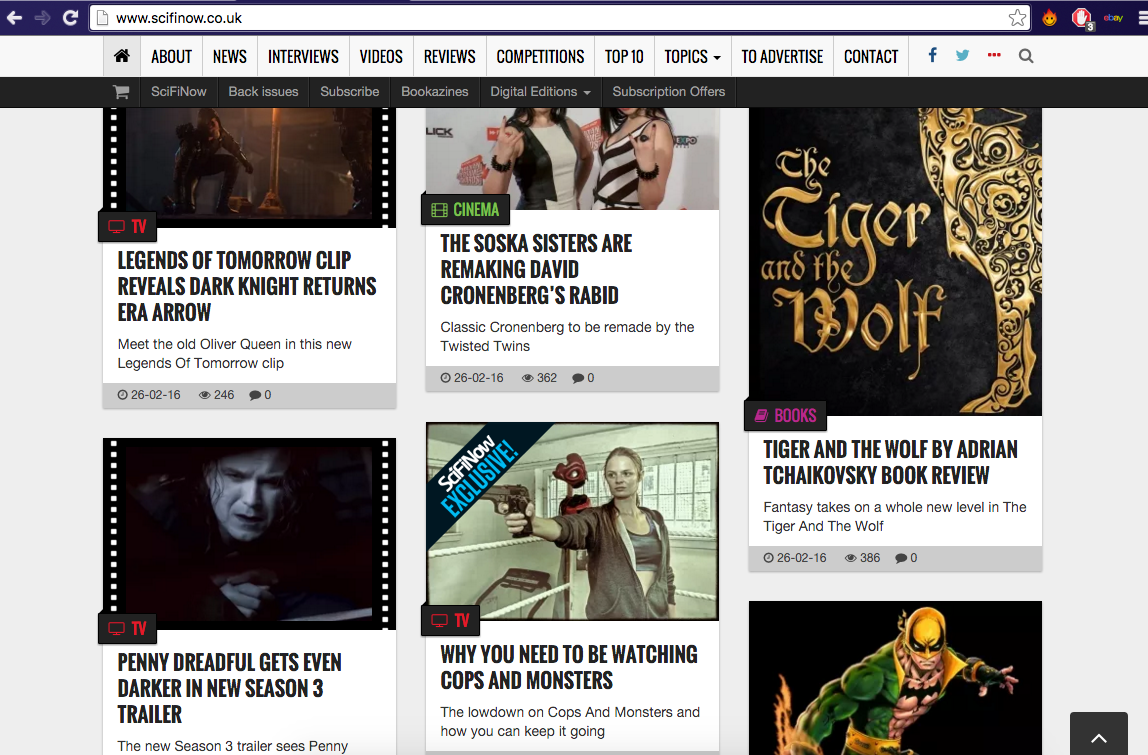
Task: Open the Facebook page icon
Action: (x=932, y=56)
